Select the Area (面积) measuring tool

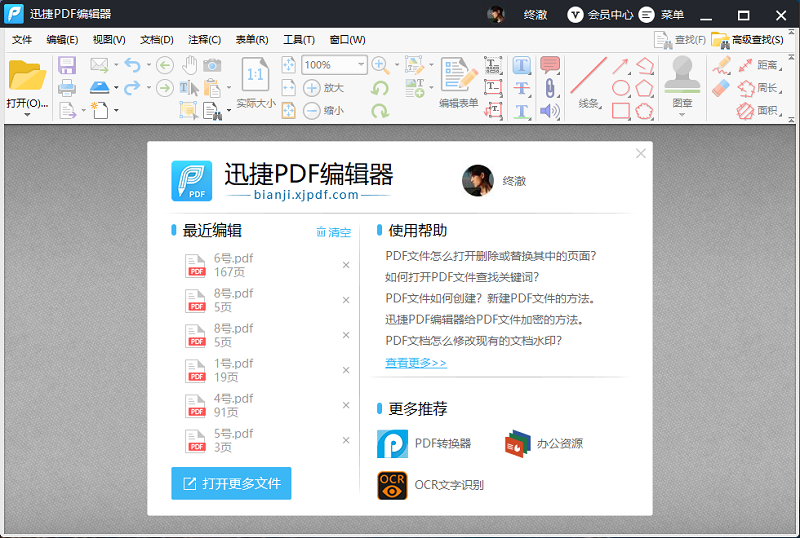(760, 110)
